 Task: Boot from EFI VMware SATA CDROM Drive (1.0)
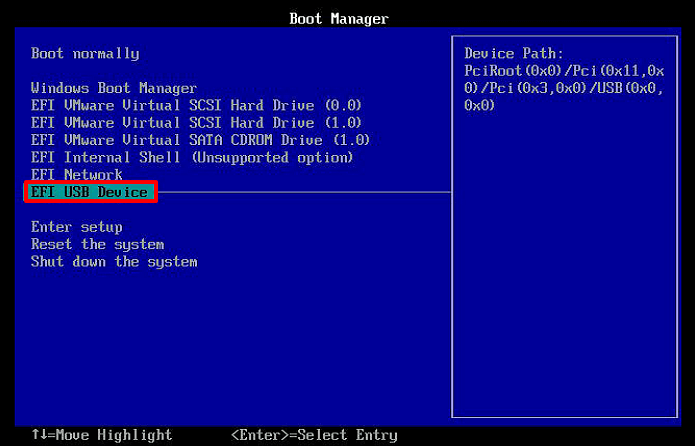click(x=200, y=140)
